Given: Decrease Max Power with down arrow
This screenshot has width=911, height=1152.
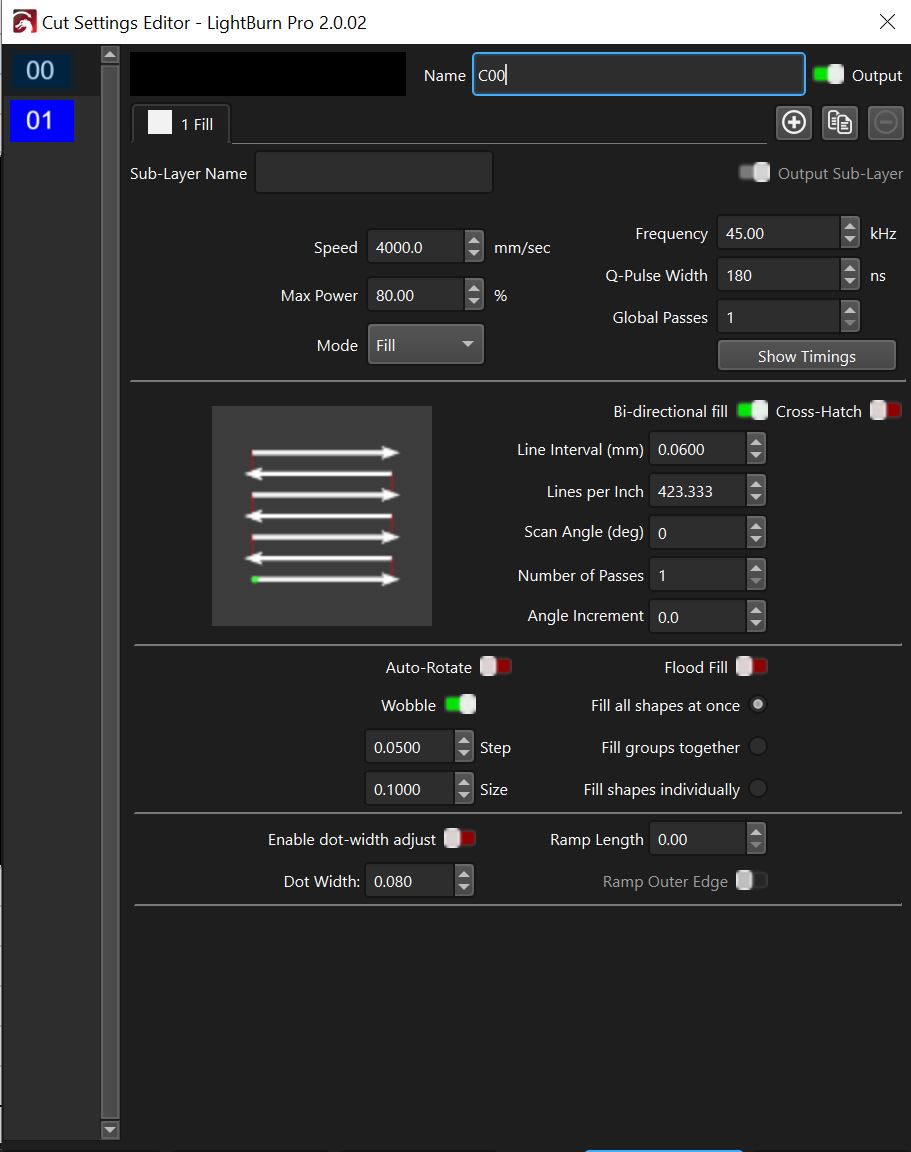Looking at the screenshot, I should [474, 303].
